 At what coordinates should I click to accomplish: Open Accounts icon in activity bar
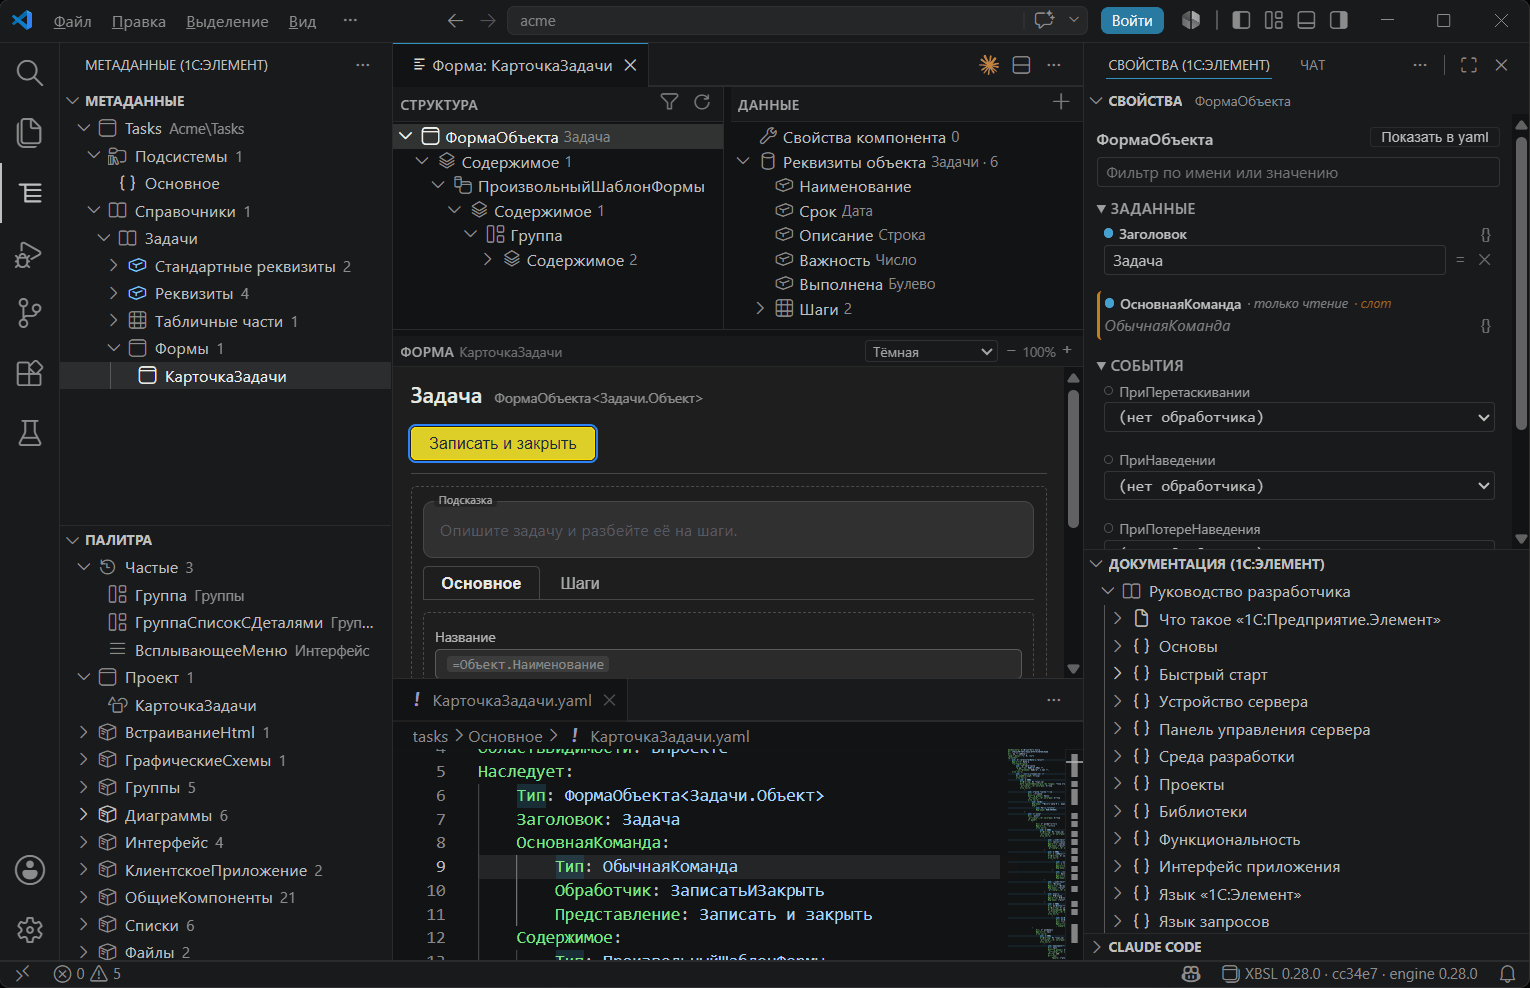(30, 870)
